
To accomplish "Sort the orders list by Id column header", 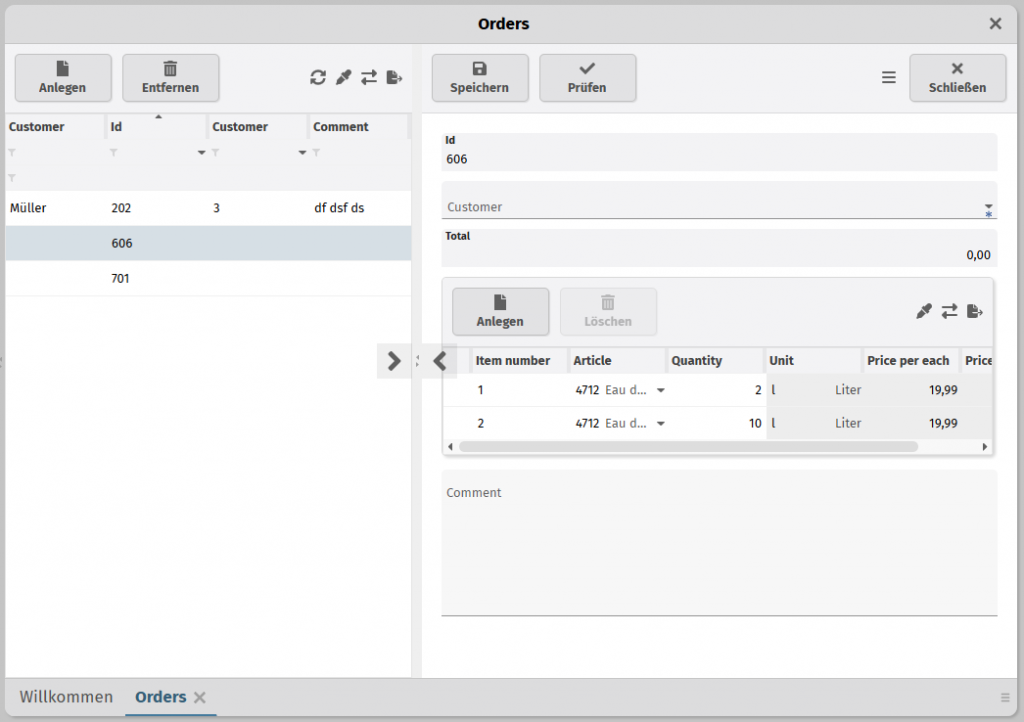I will click(x=155, y=127).
